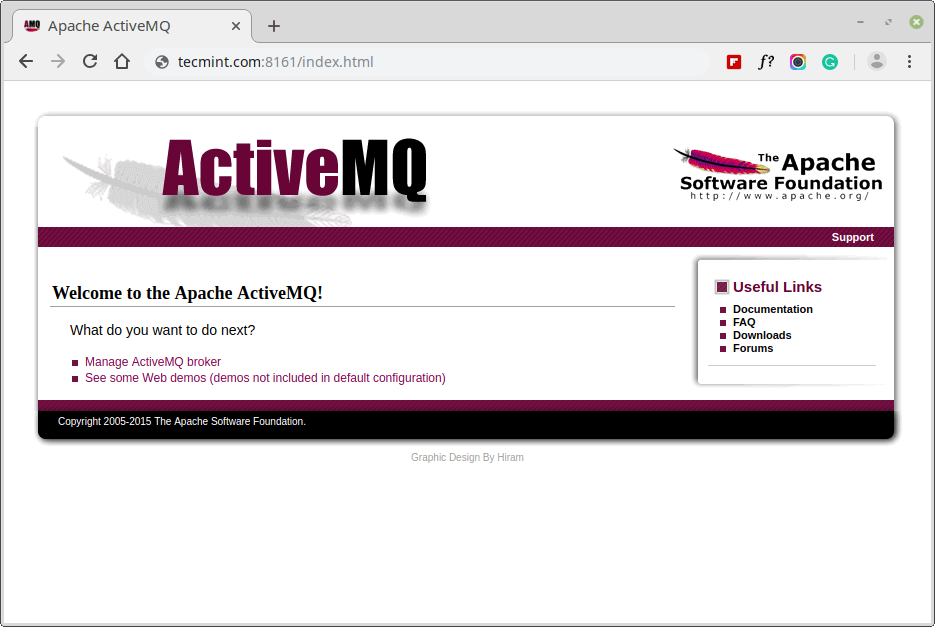Open the FAQ useful link
Image resolution: width=935 pixels, height=627 pixels.
coord(744,322)
